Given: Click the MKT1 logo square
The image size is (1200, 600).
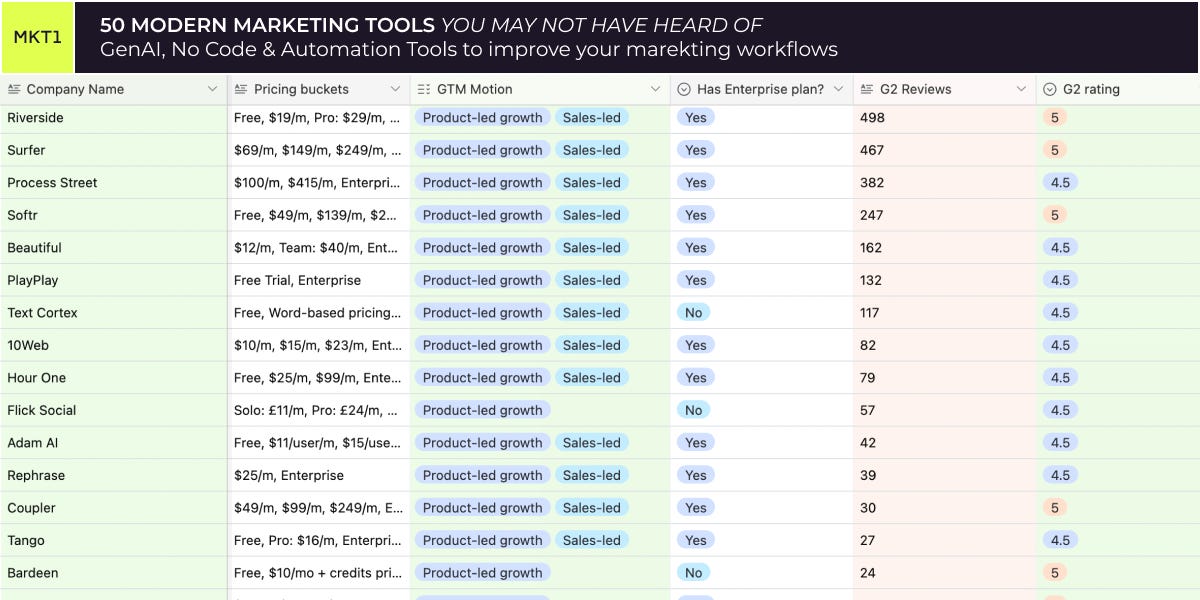Looking at the screenshot, I should (39, 38).
